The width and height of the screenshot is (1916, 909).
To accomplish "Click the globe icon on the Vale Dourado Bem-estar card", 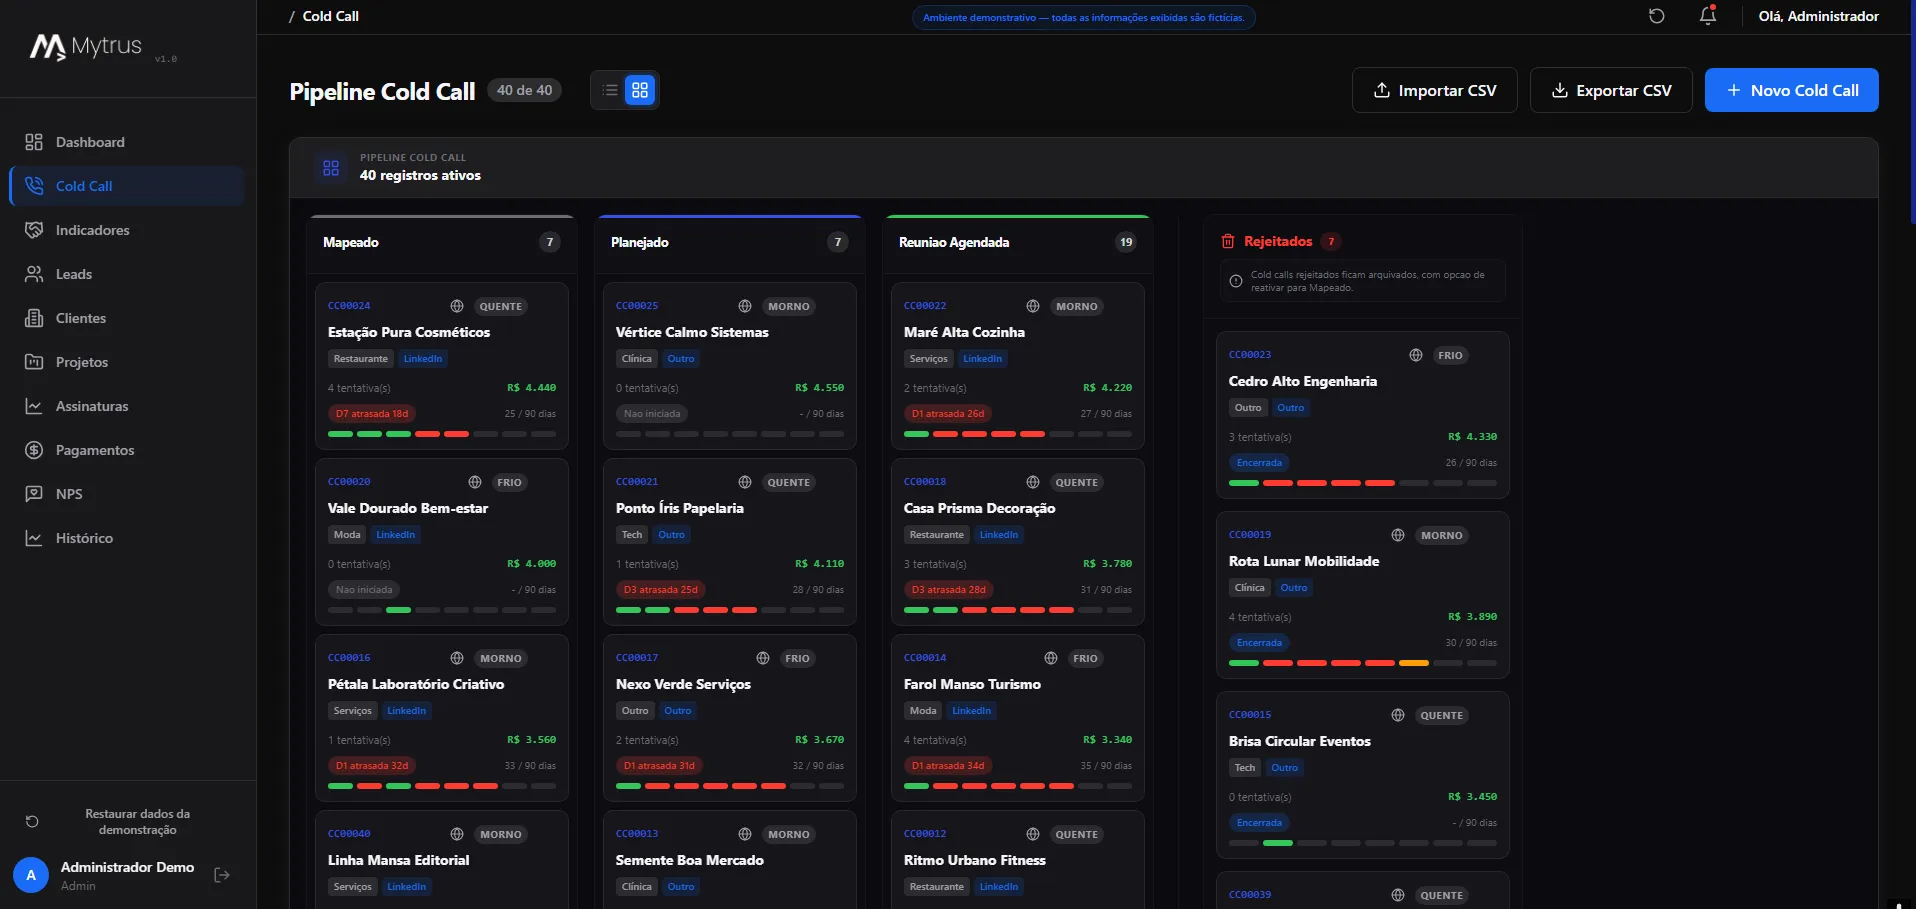I will pos(475,482).
